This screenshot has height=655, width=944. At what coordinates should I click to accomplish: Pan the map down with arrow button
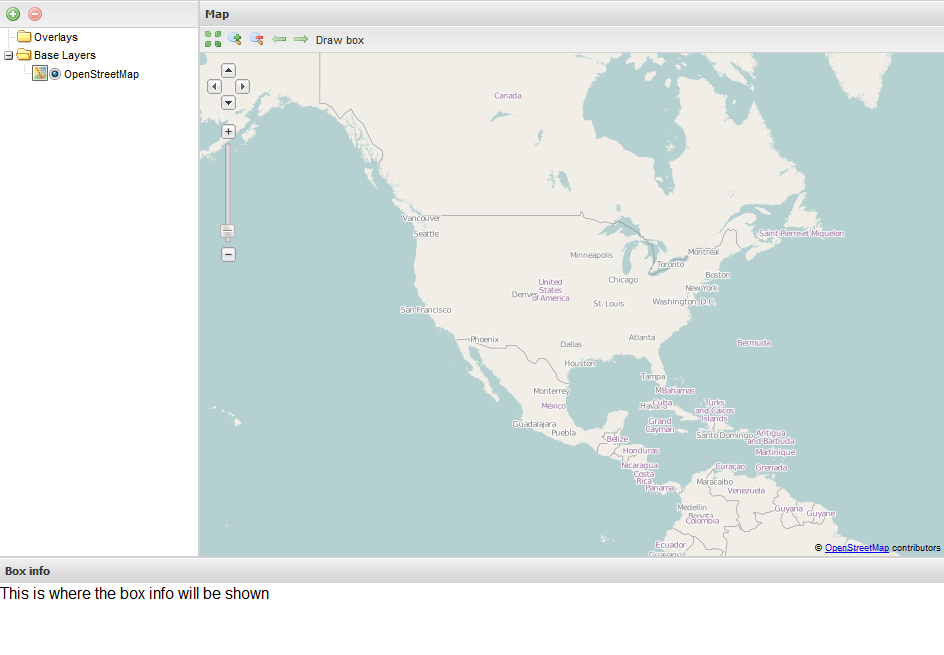228,103
